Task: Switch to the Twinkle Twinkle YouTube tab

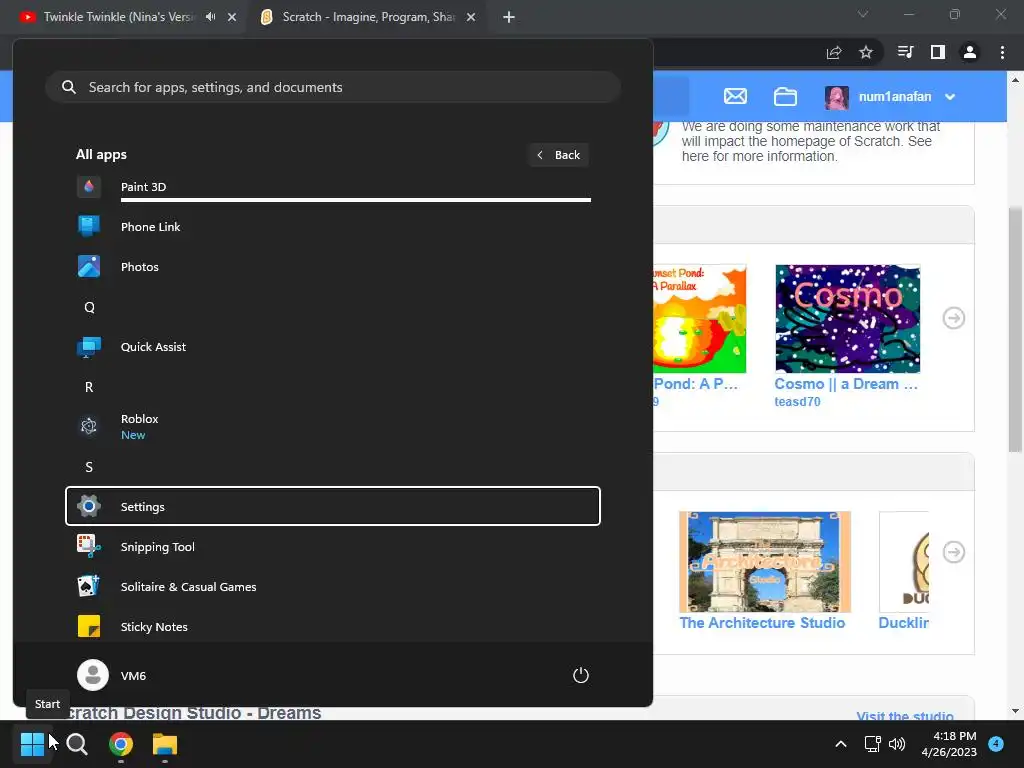Action: (118, 17)
